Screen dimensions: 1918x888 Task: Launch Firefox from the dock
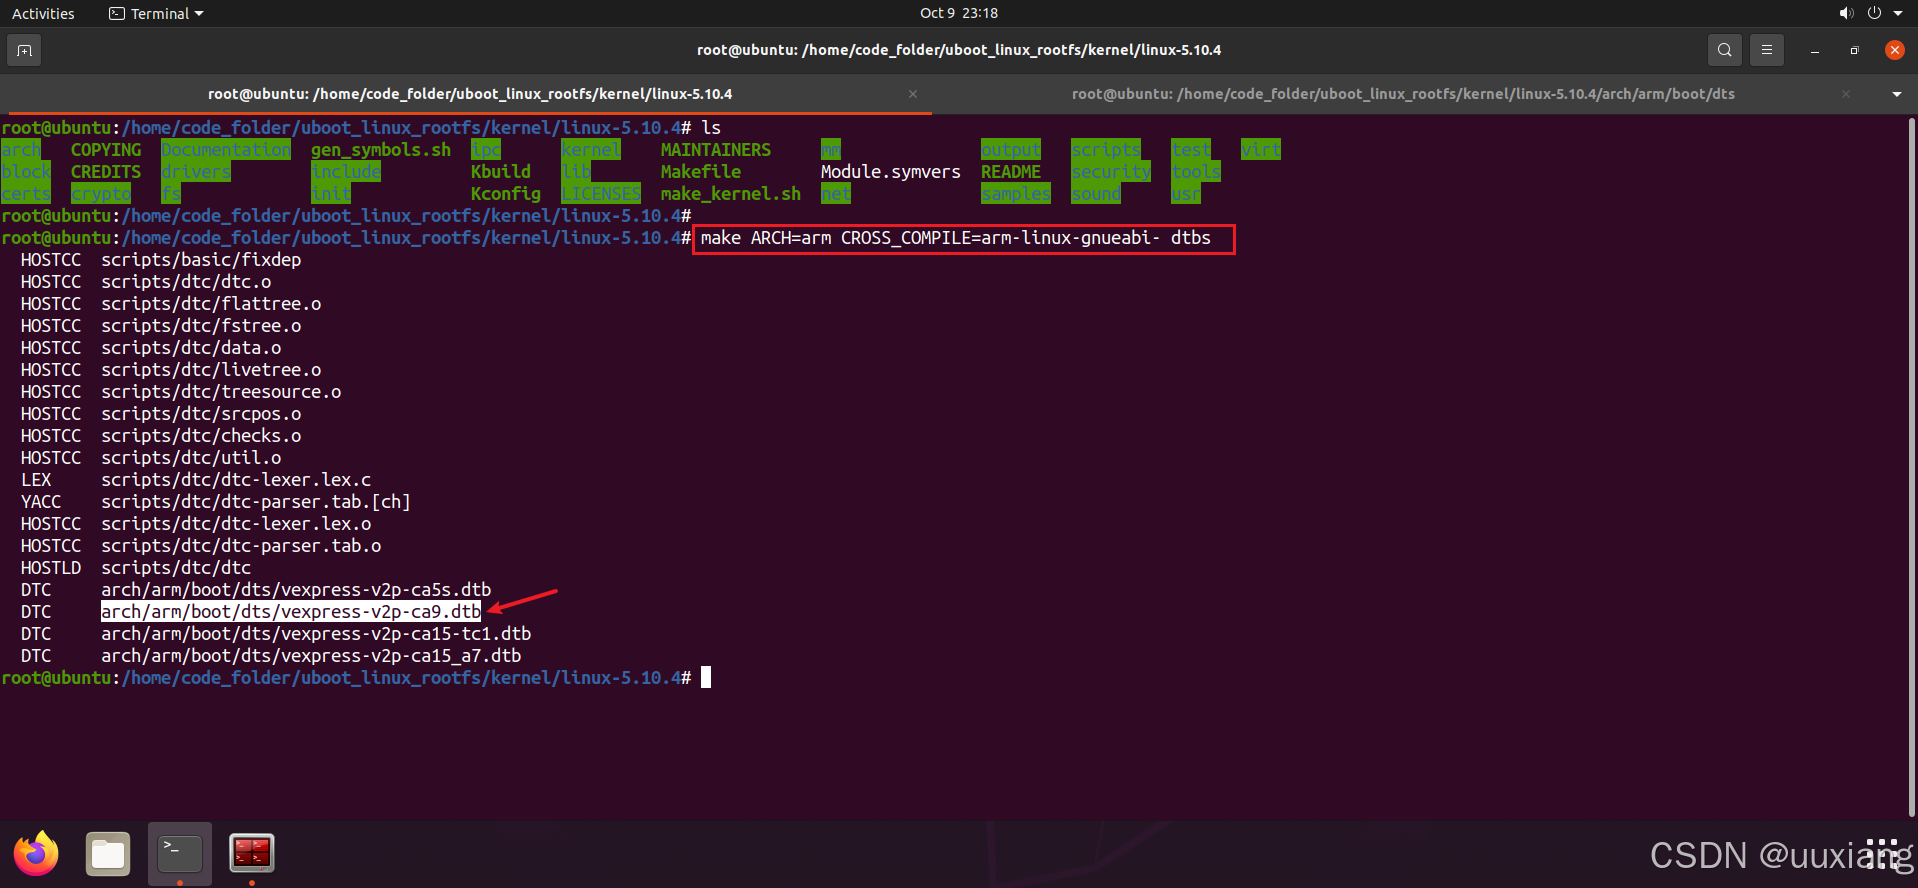click(x=36, y=854)
